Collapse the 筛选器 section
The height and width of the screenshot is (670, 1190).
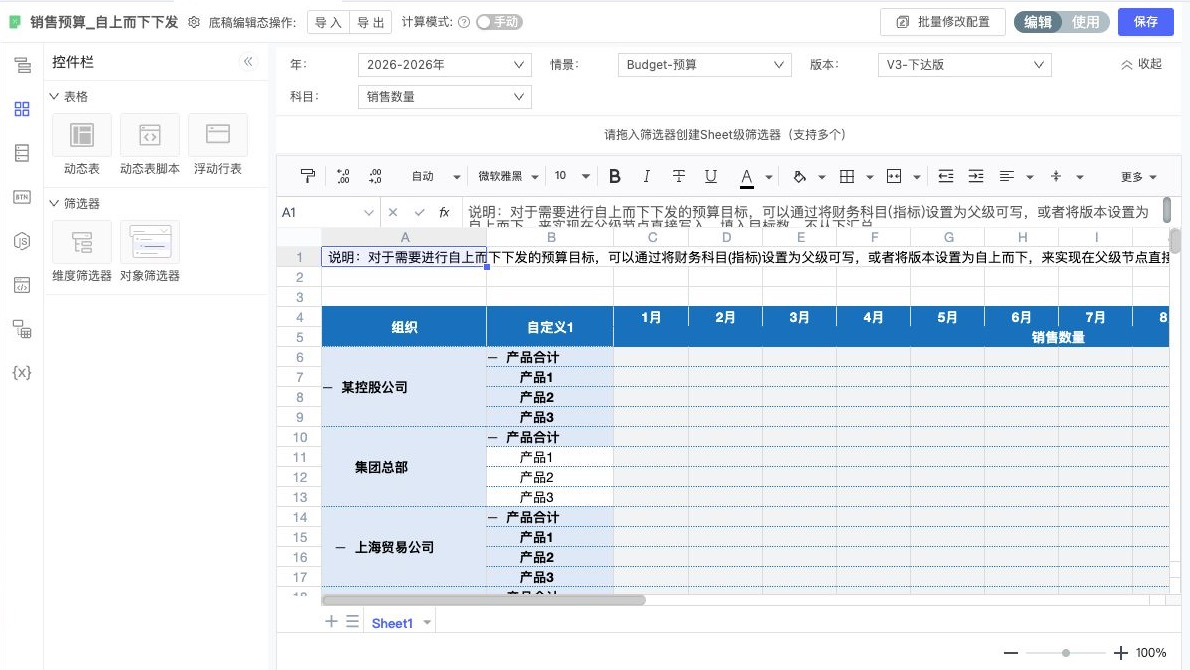pos(54,203)
